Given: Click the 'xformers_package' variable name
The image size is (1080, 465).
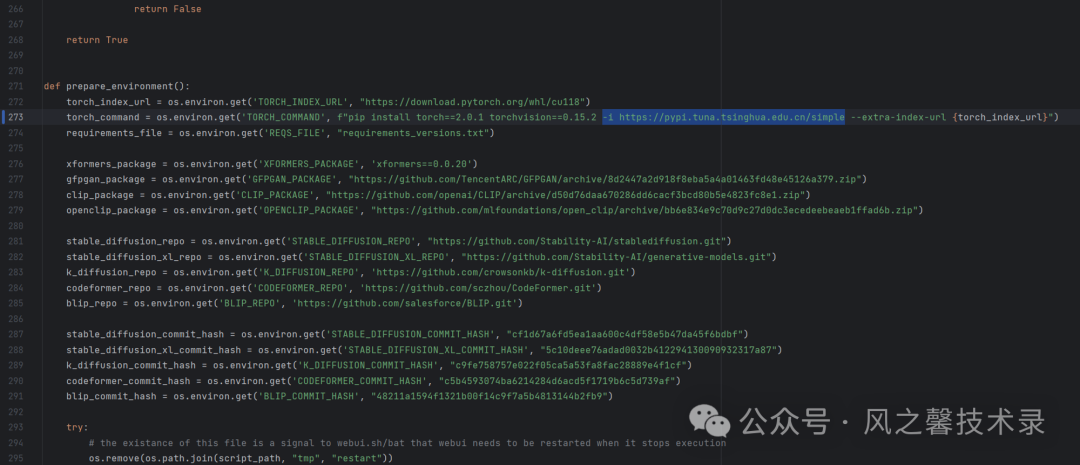Looking at the screenshot, I should pos(111,164).
